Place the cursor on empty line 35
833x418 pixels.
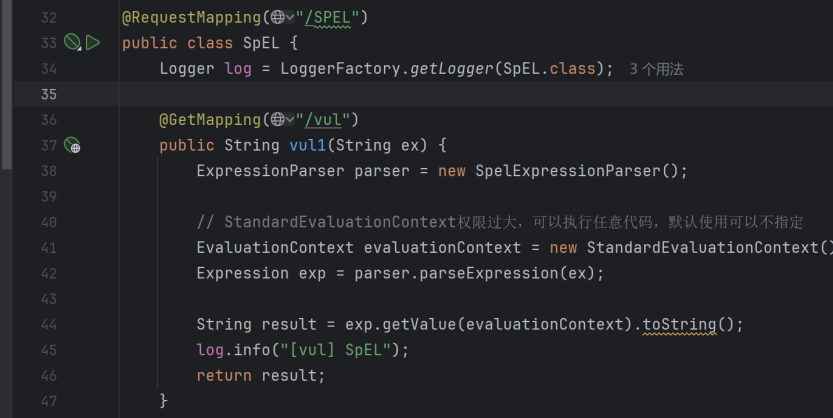coord(400,94)
